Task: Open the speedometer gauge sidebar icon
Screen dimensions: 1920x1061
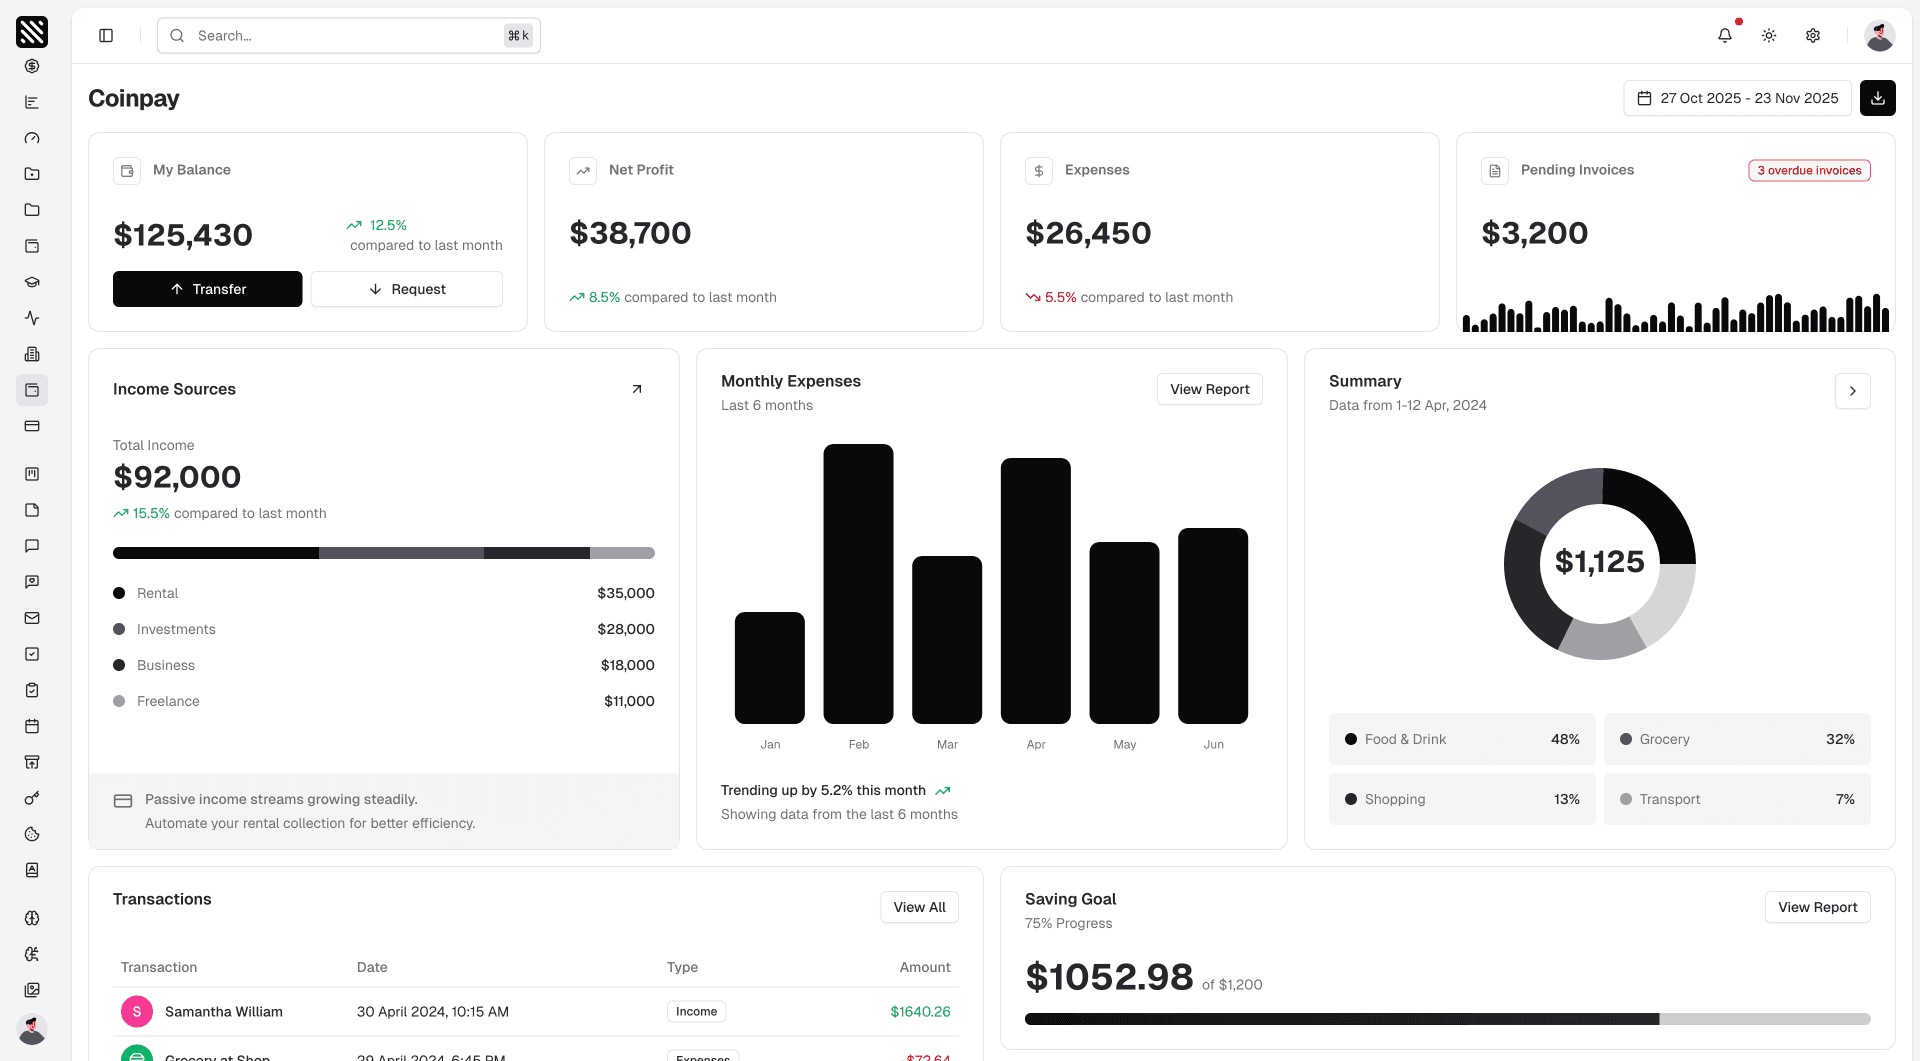Action: [32, 138]
